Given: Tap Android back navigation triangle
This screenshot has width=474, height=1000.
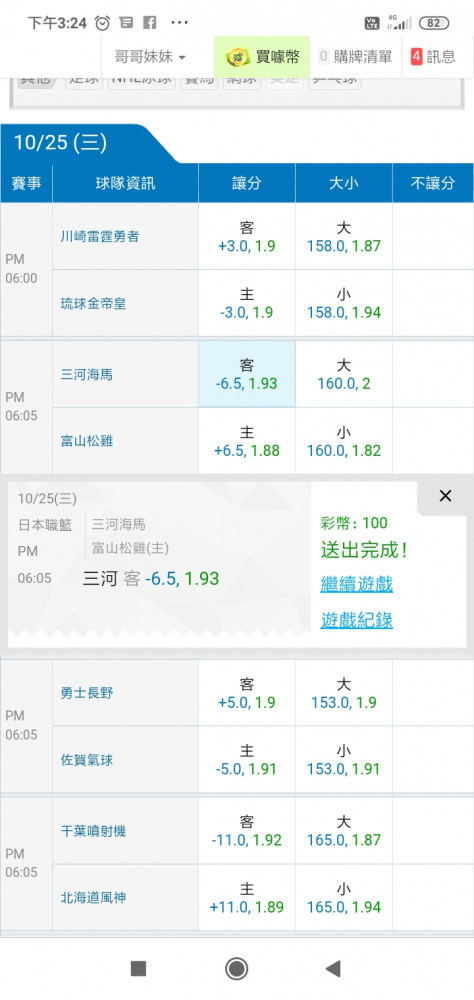Looking at the screenshot, I should (333, 969).
